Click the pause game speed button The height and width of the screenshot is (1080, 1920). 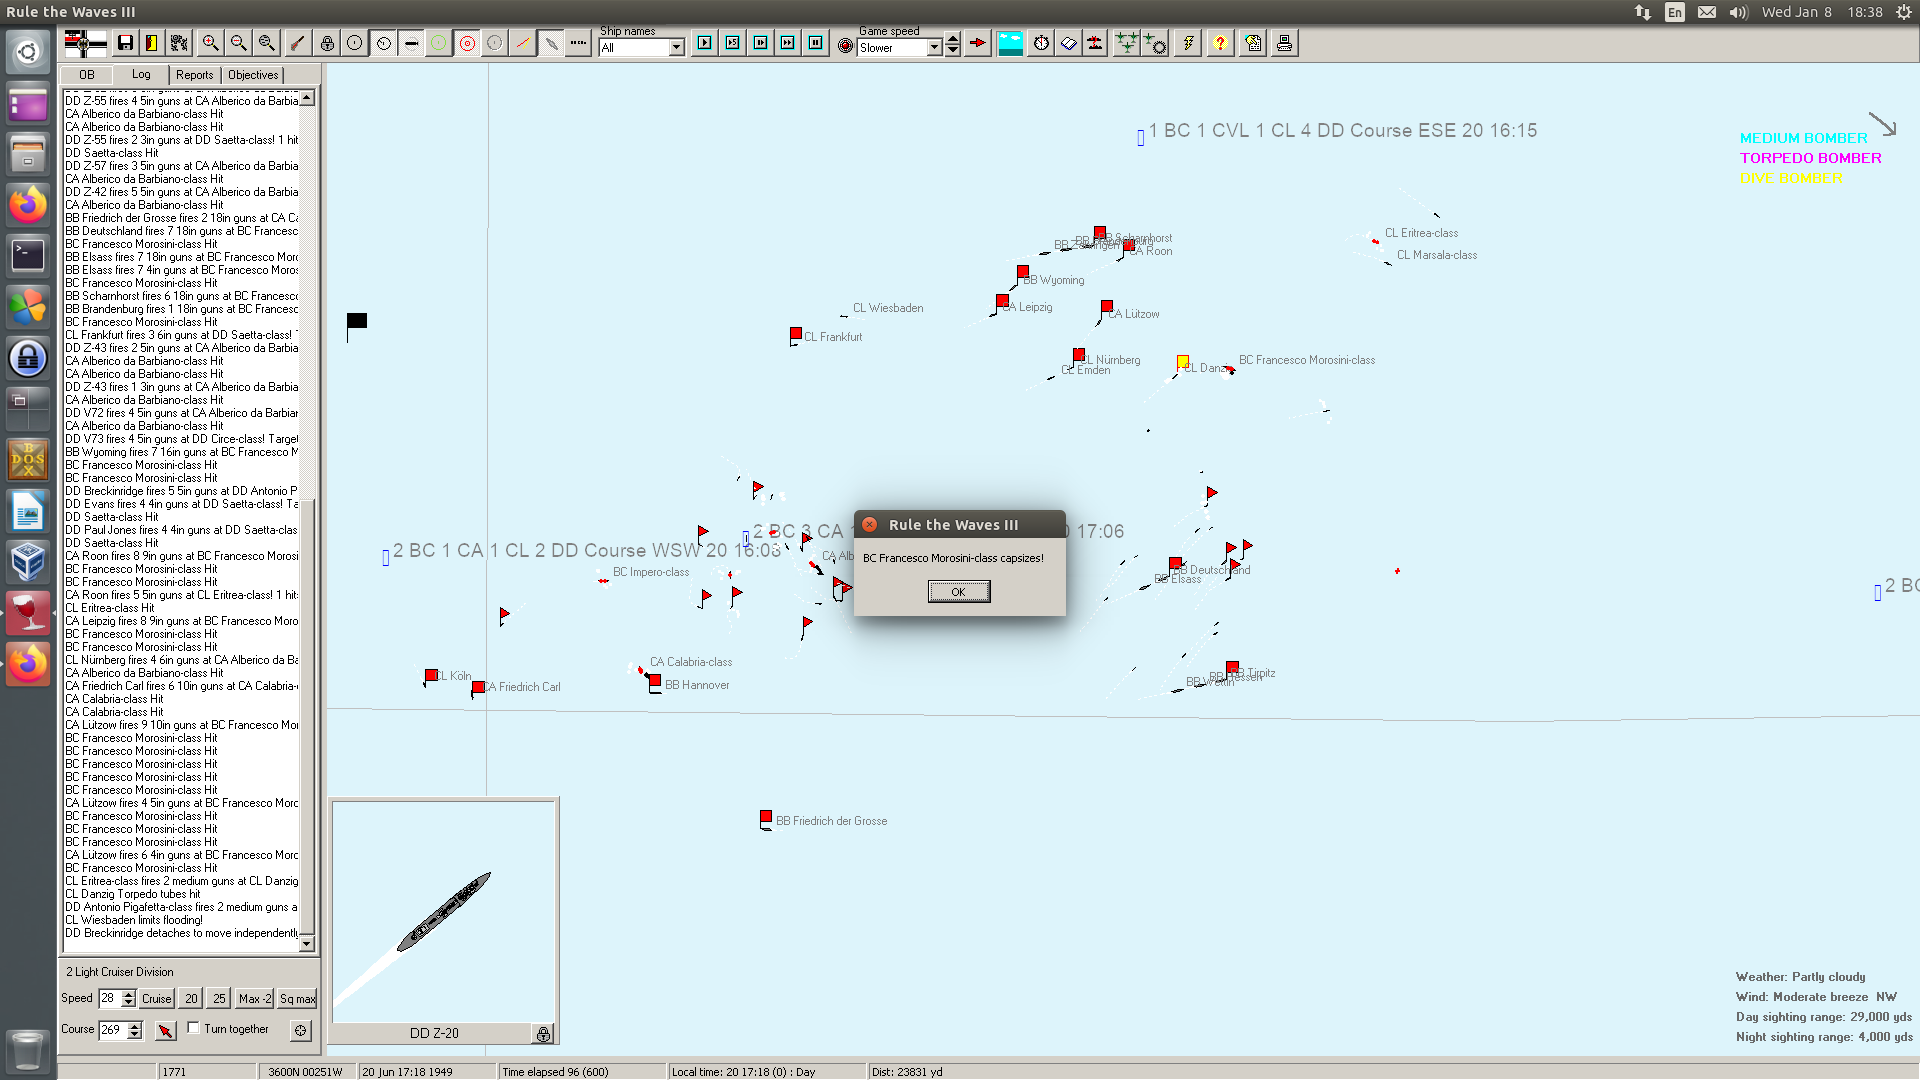(816, 43)
